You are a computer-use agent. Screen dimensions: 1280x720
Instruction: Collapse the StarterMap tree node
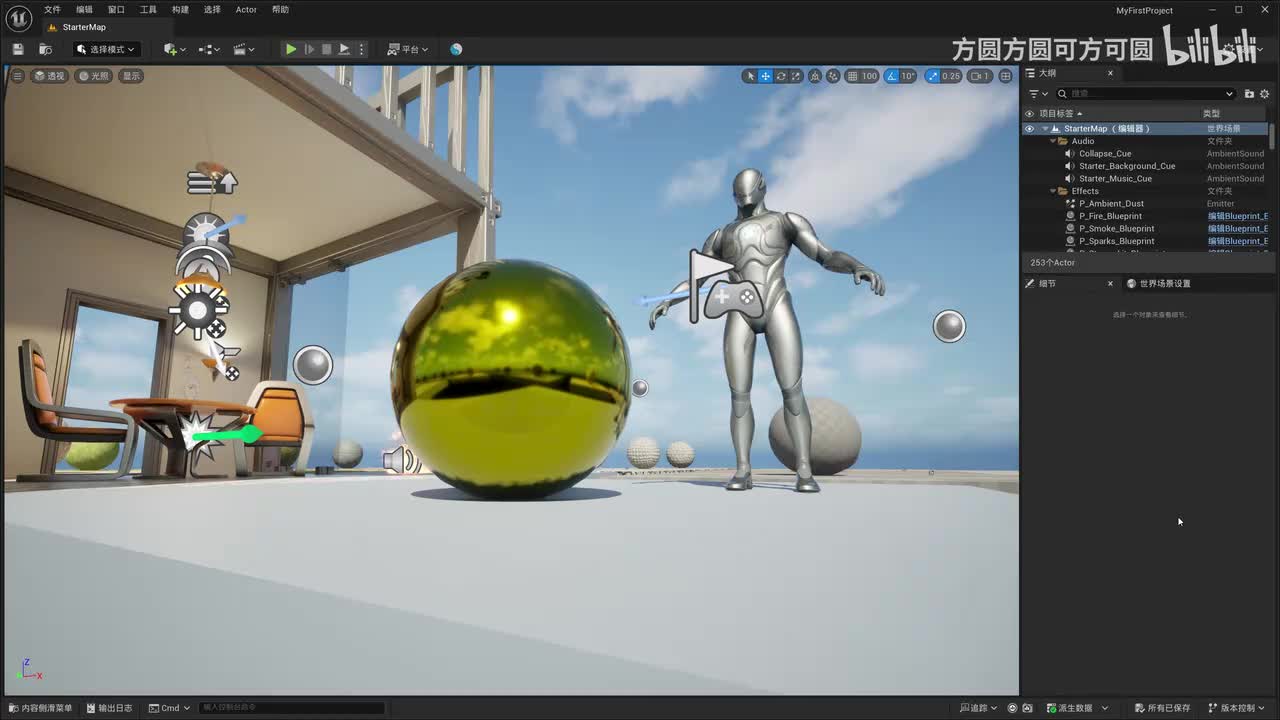tap(1045, 129)
